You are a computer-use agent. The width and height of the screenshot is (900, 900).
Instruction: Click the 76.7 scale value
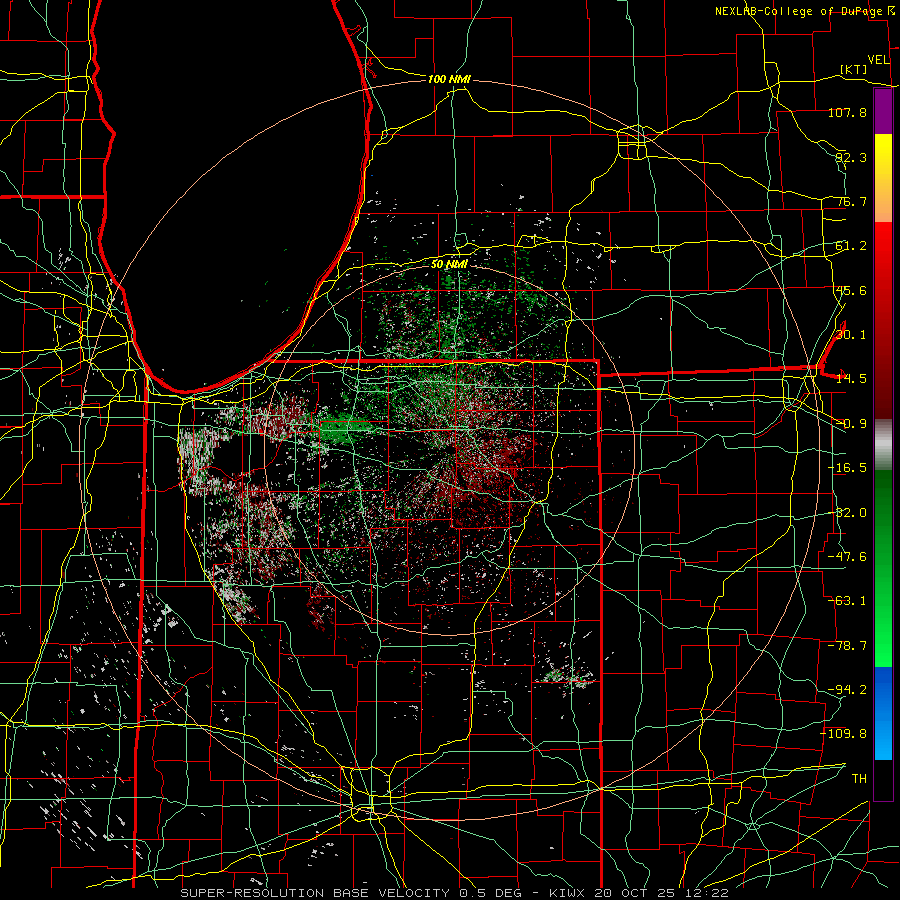pyautogui.click(x=851, y=201)
